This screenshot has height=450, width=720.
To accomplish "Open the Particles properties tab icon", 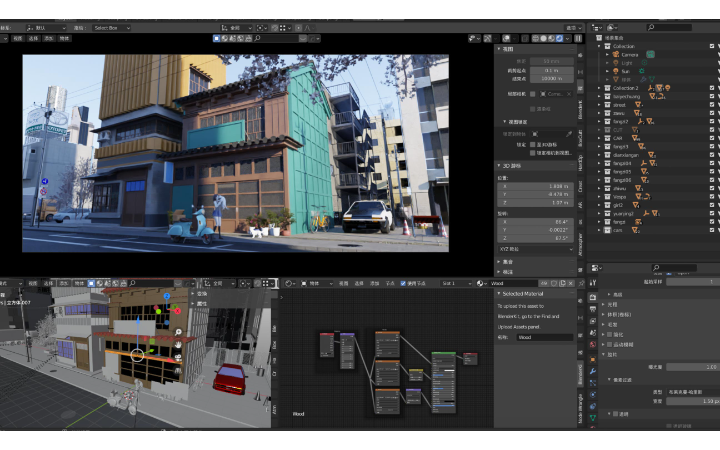I will (x=593, y=383).
